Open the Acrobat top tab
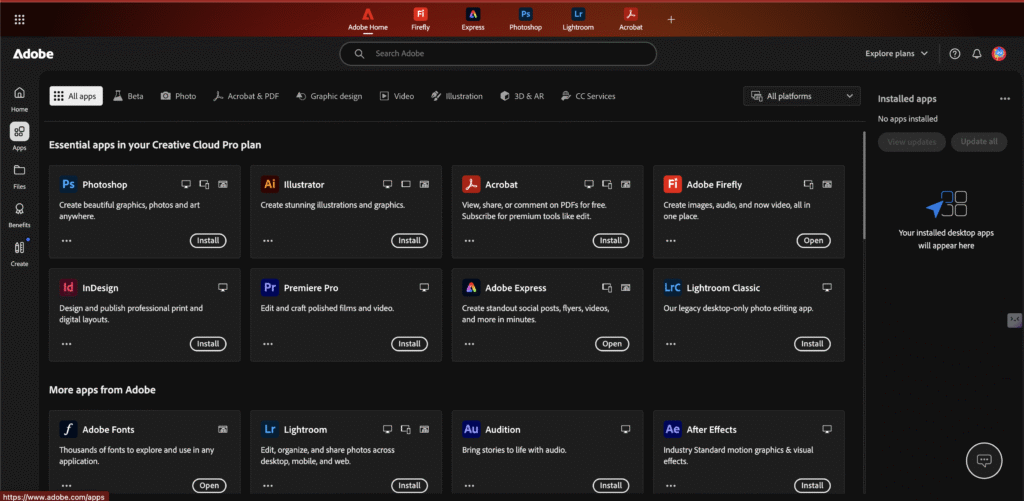Screen dimensions: 1024x501 [x=631, y=20]
